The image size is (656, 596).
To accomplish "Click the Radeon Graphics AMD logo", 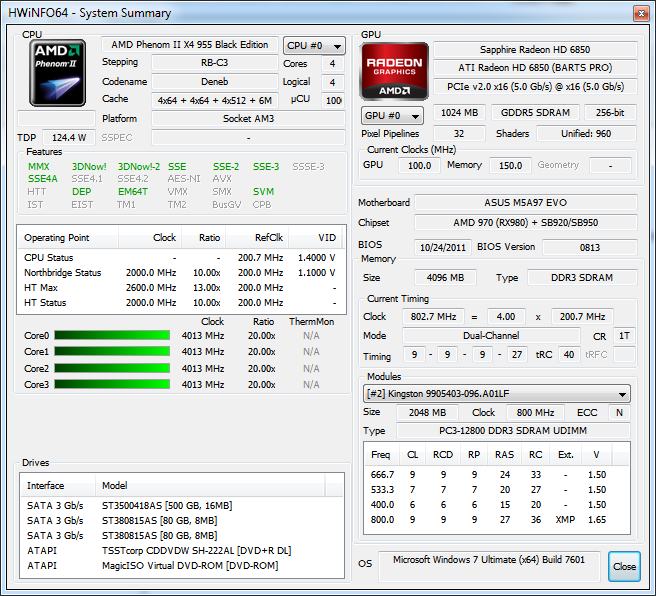I will tap(394, 71).
